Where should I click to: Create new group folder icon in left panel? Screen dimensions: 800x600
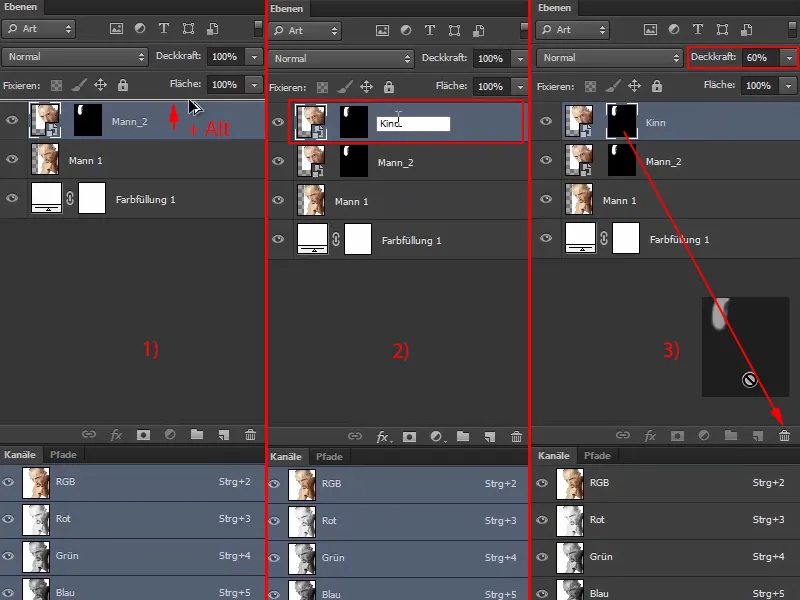point(197,434)
